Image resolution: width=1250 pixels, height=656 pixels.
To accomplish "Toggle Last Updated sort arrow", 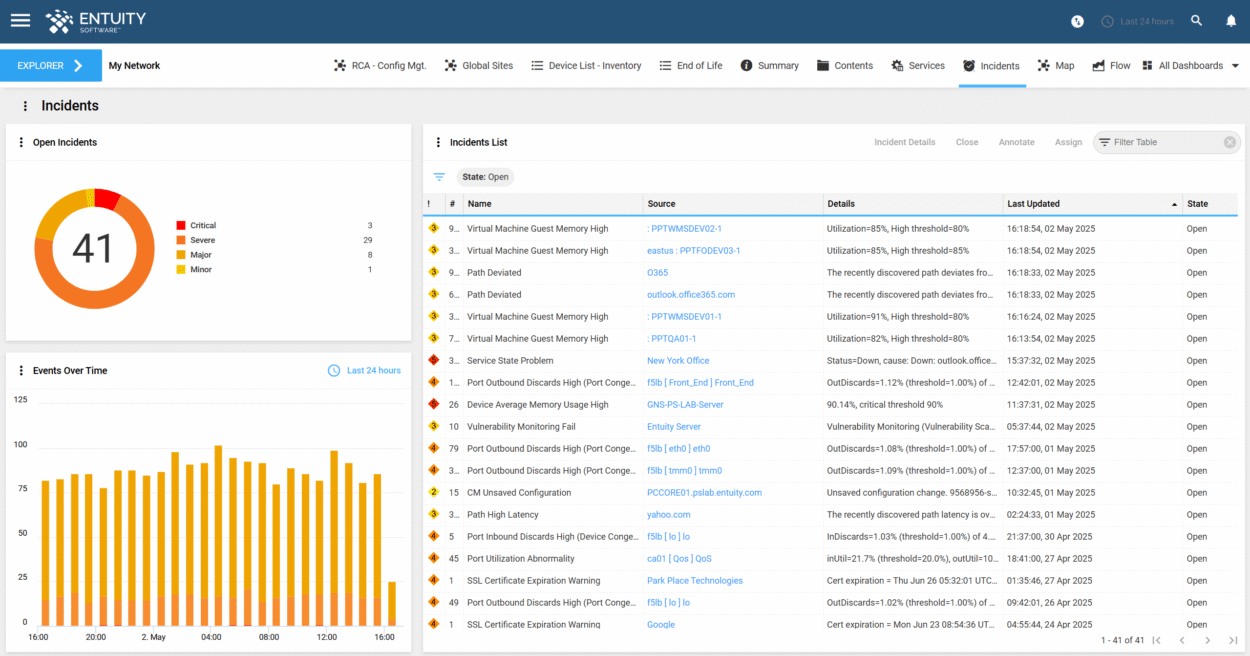I will pos(1174,204).
